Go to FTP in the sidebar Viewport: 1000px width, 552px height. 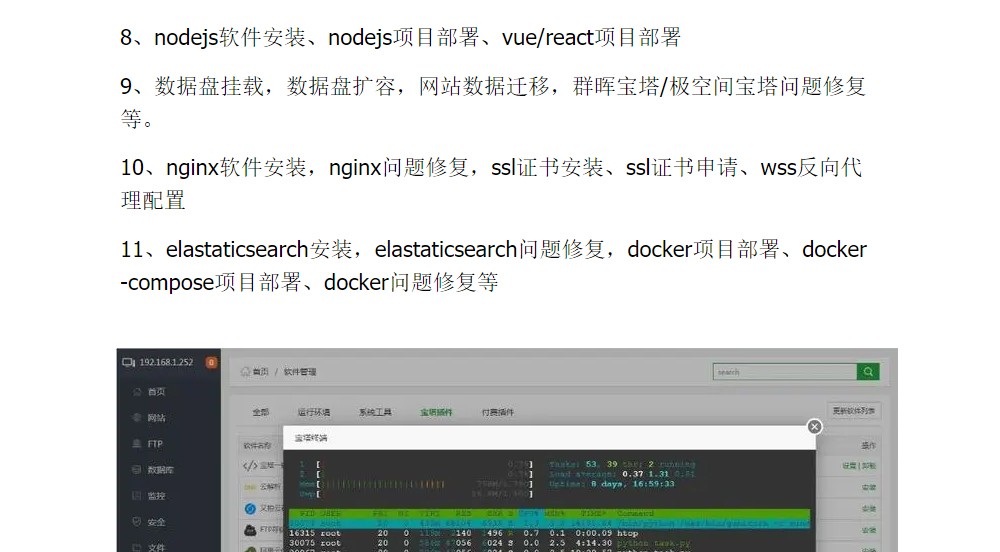[x=154, y=444]
